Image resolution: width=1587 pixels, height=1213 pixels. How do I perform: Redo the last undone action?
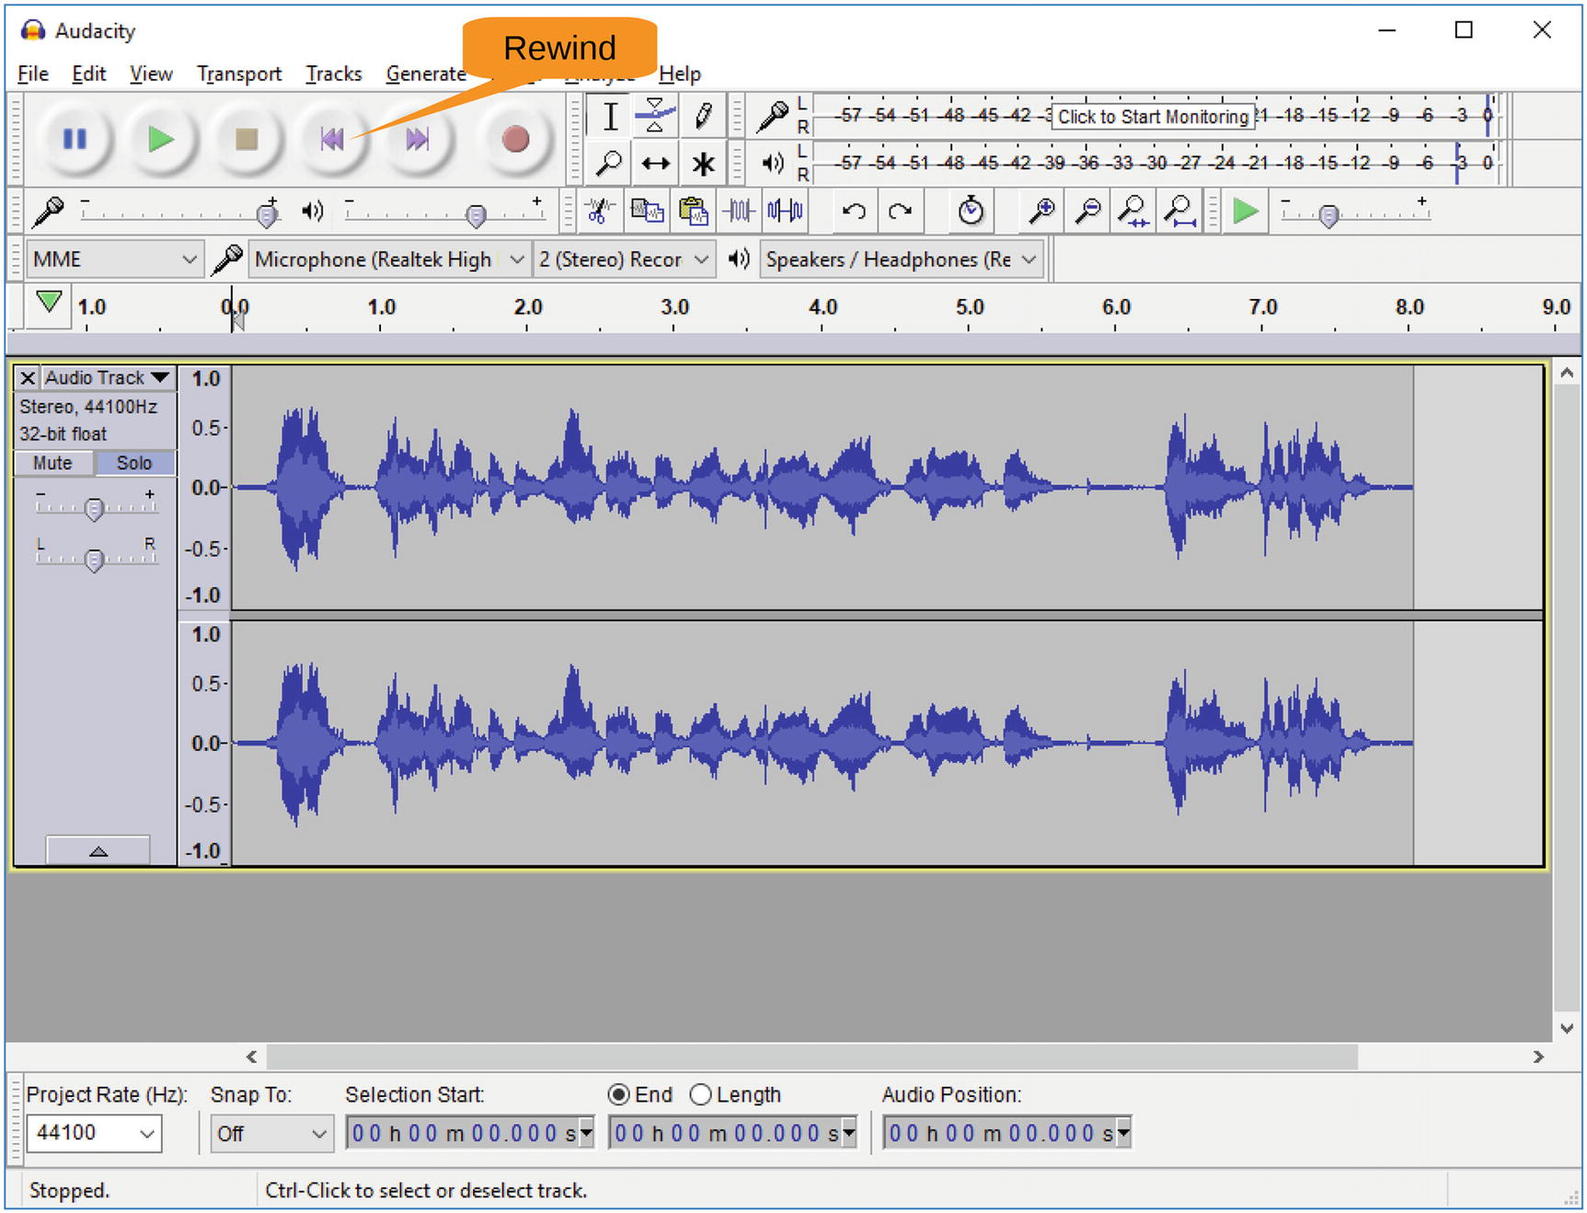point(900,211)
